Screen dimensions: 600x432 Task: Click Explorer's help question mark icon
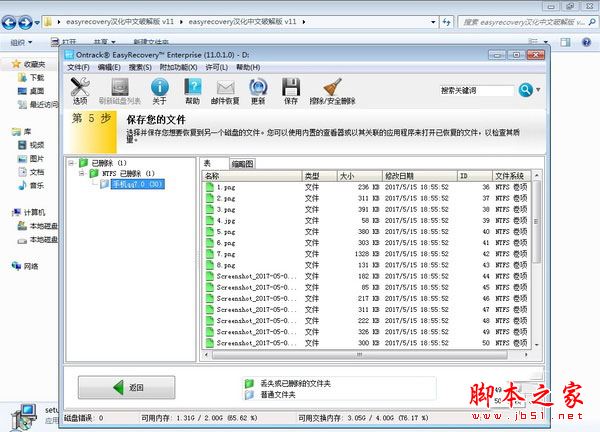[x=586, y=42]
